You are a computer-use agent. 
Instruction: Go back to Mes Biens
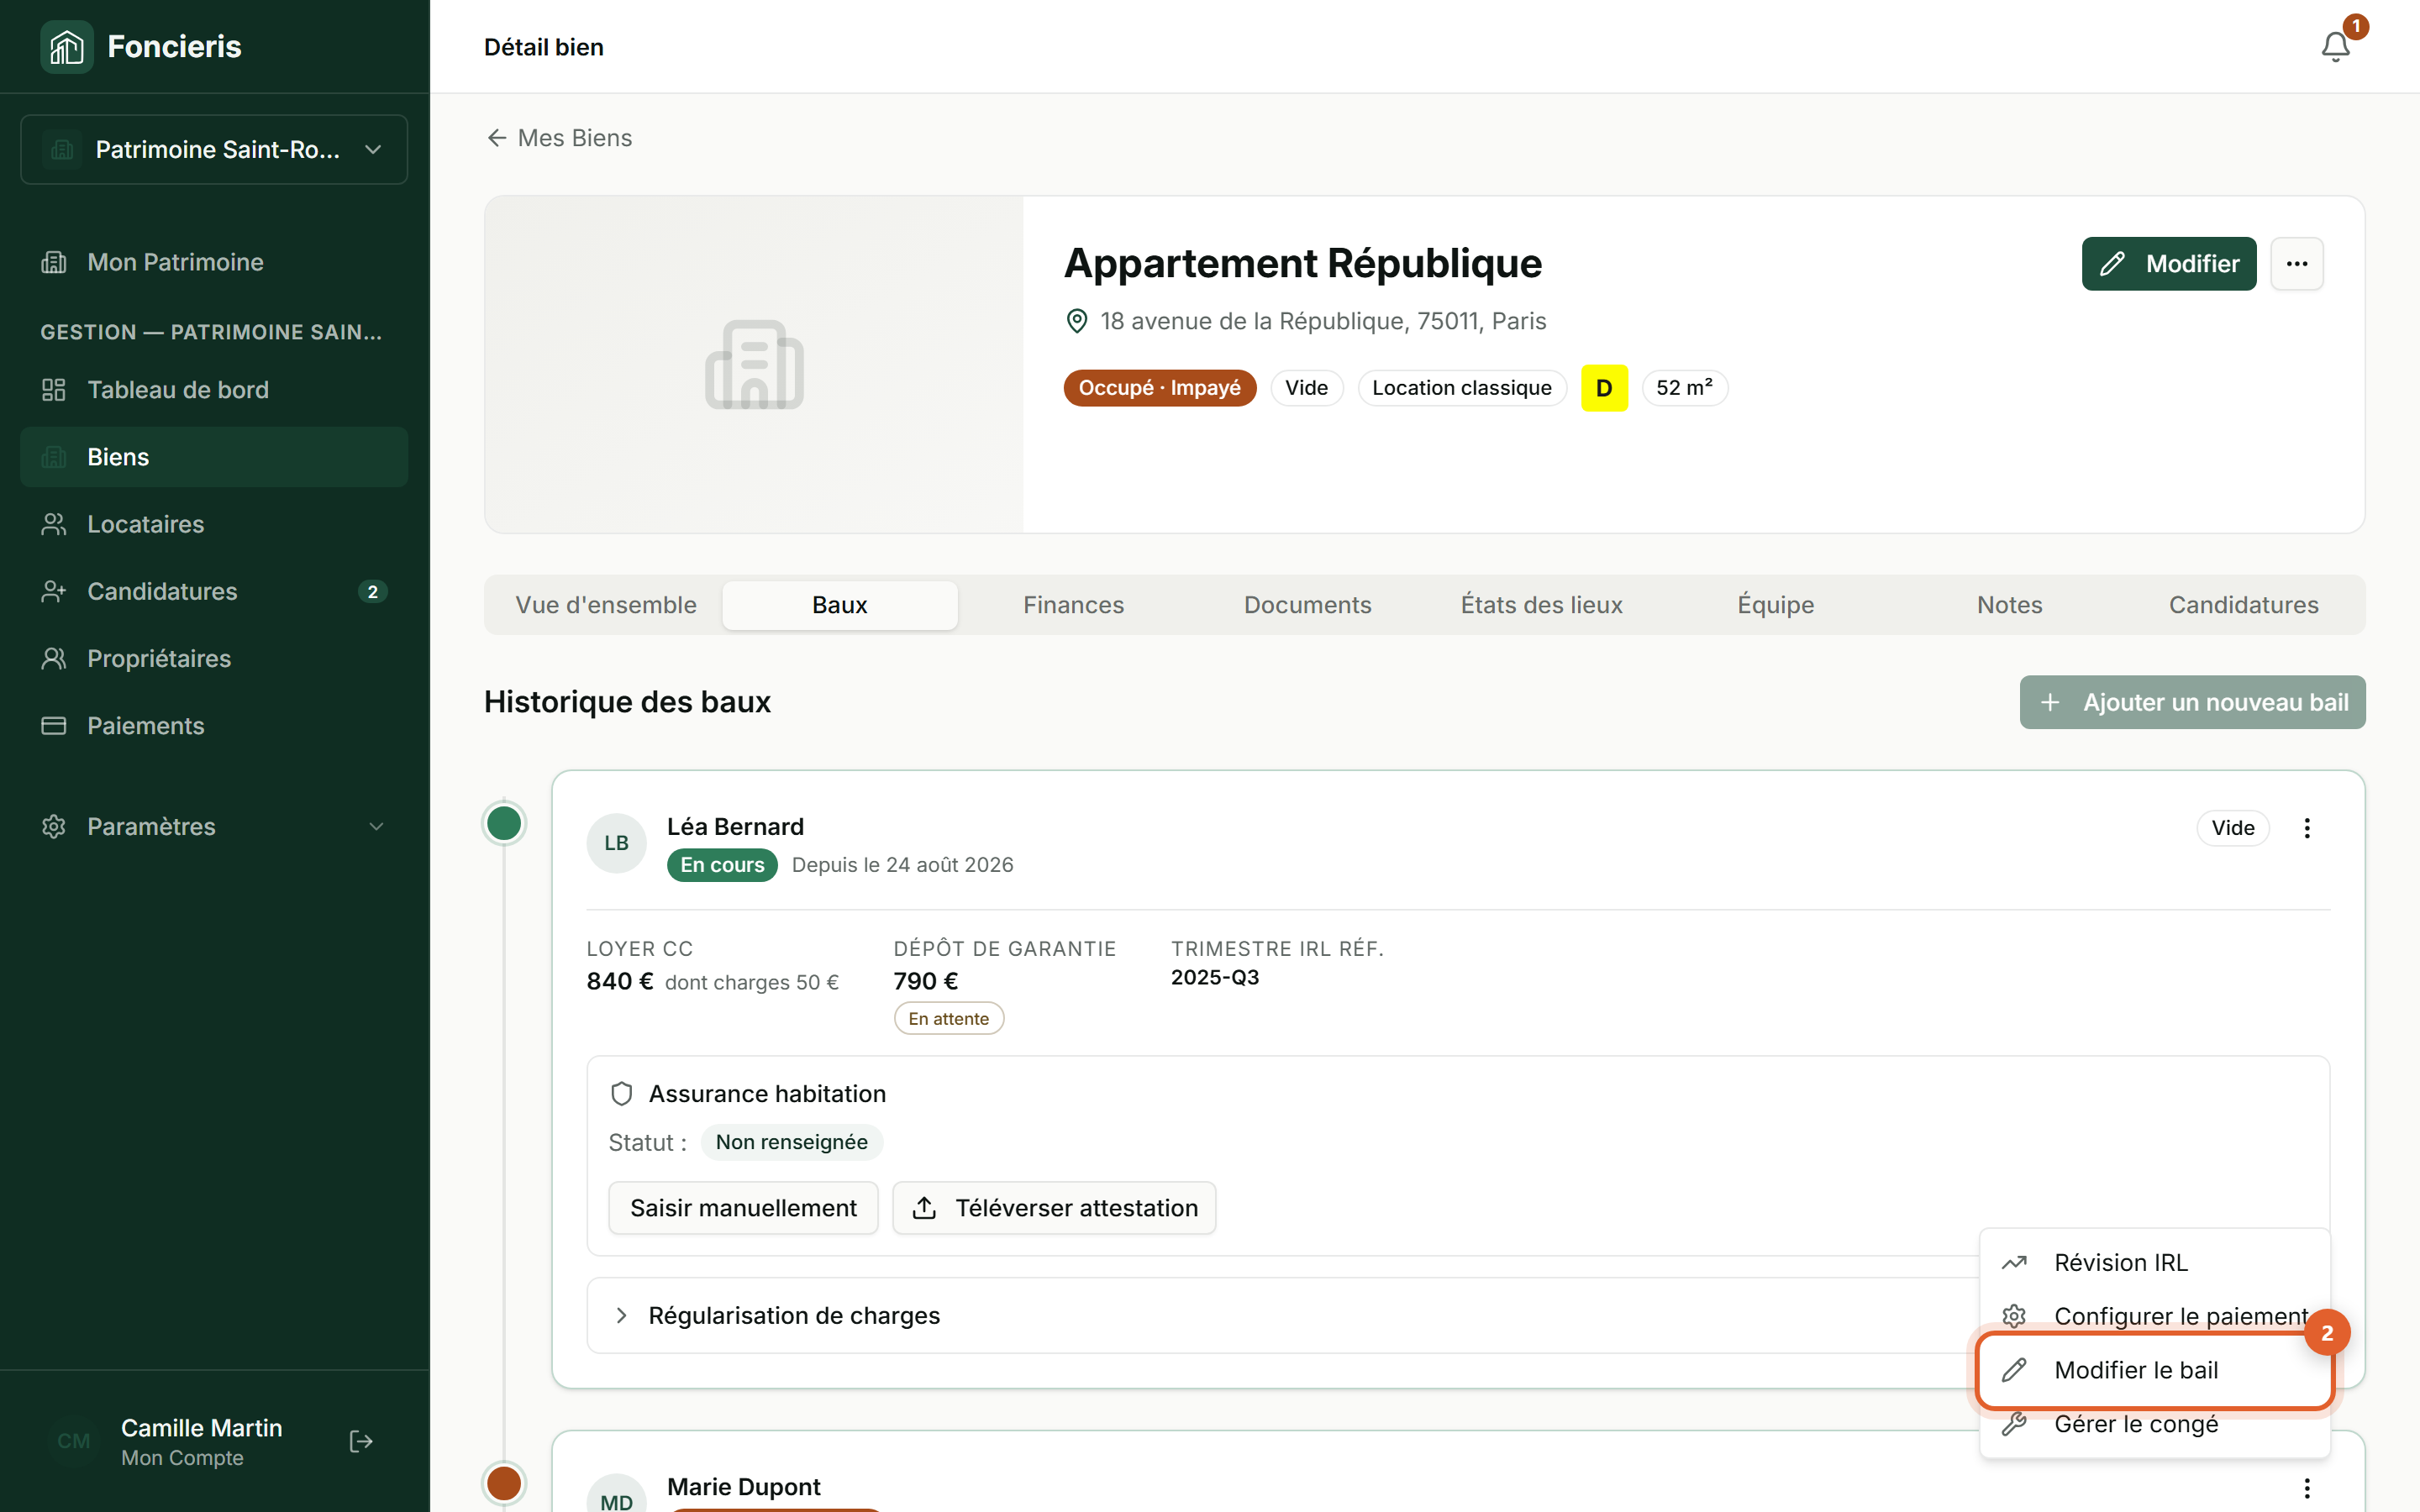[559, 138]
